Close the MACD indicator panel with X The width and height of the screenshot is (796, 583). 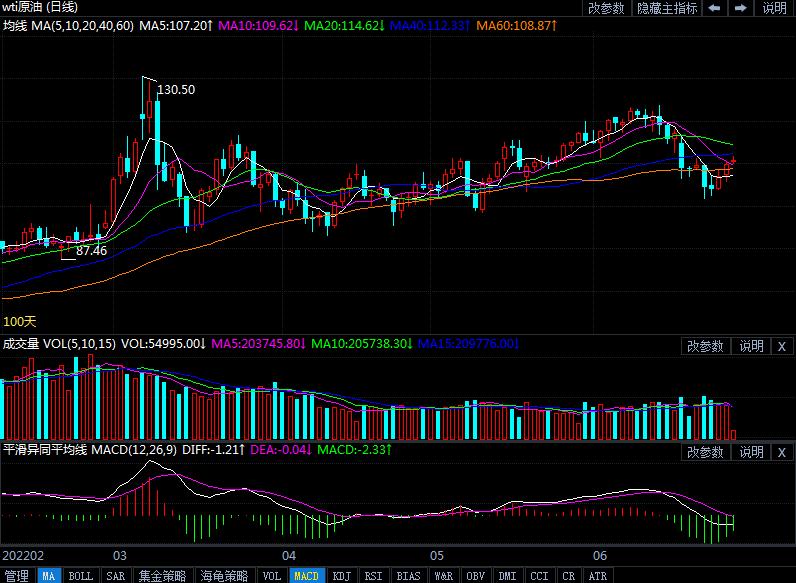[781, 453]
